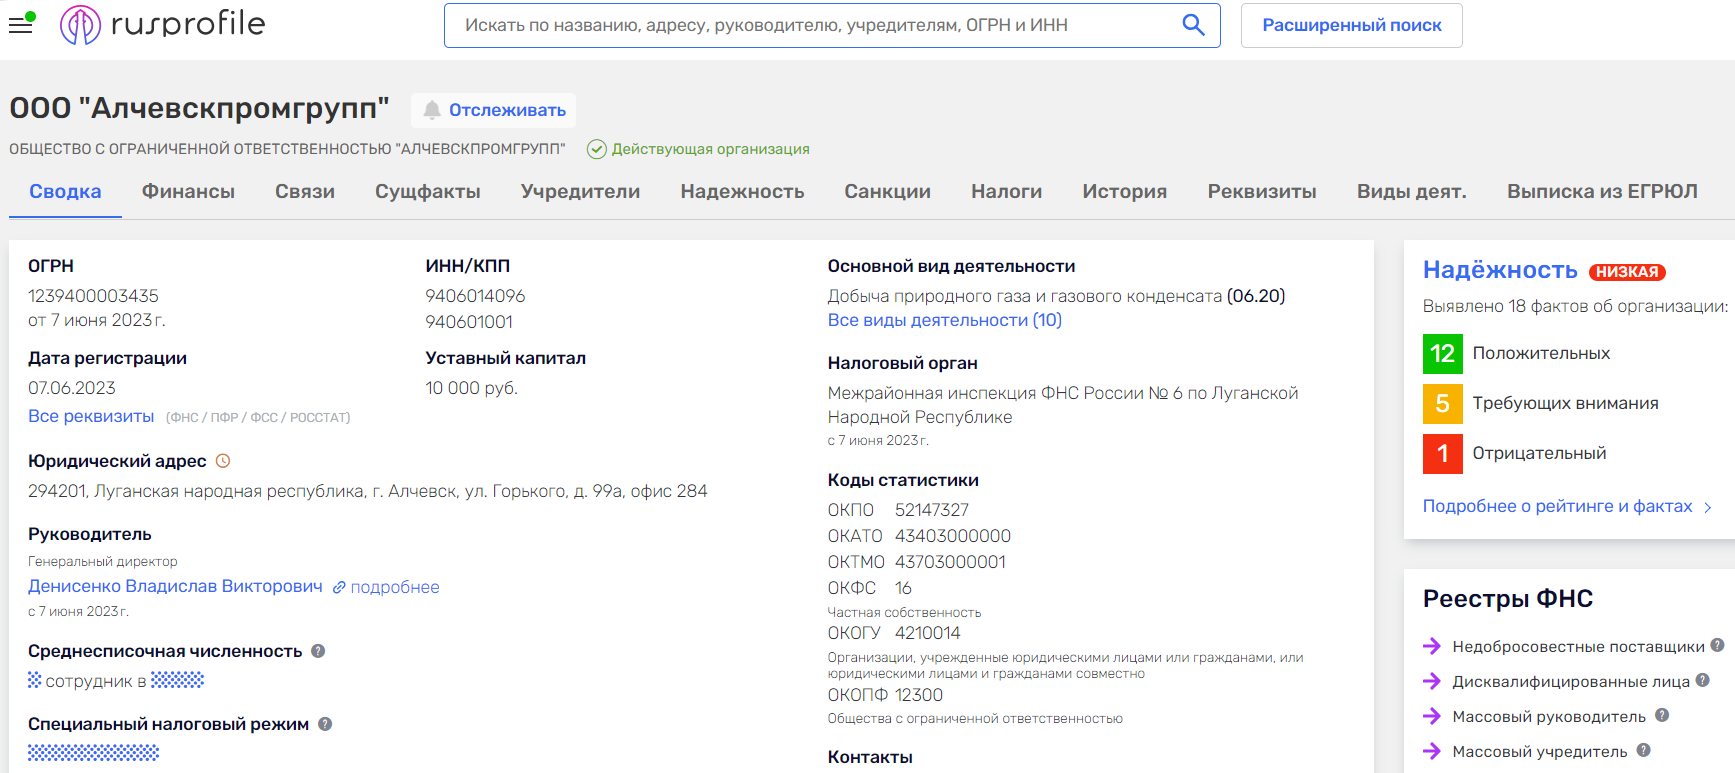1735x773 pixels.
Task: Click help icon after Массовый руководитель
Action: (x=1662, y=715)
